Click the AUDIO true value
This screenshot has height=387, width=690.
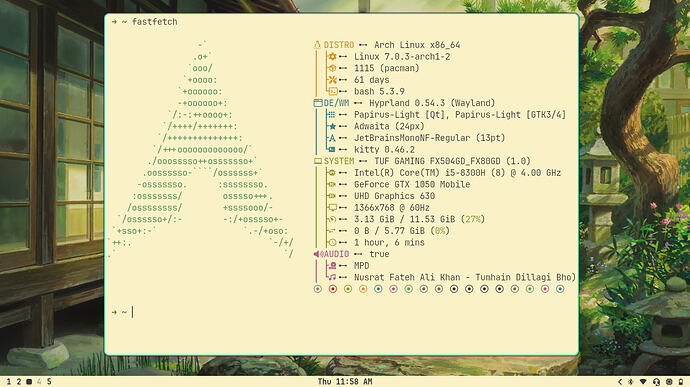[379, 254]
